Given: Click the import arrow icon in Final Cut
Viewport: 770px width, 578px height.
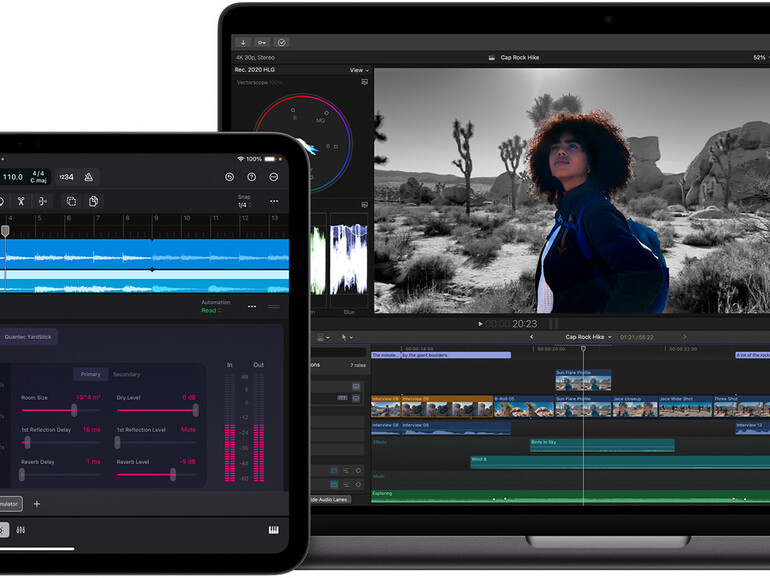Looking at the screenshot, I should tap(243, 43).
